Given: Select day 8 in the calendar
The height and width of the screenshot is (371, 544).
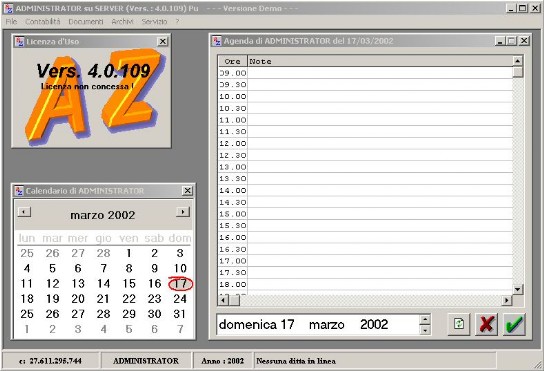Looking at the screenshot, I should coord(129,268).
